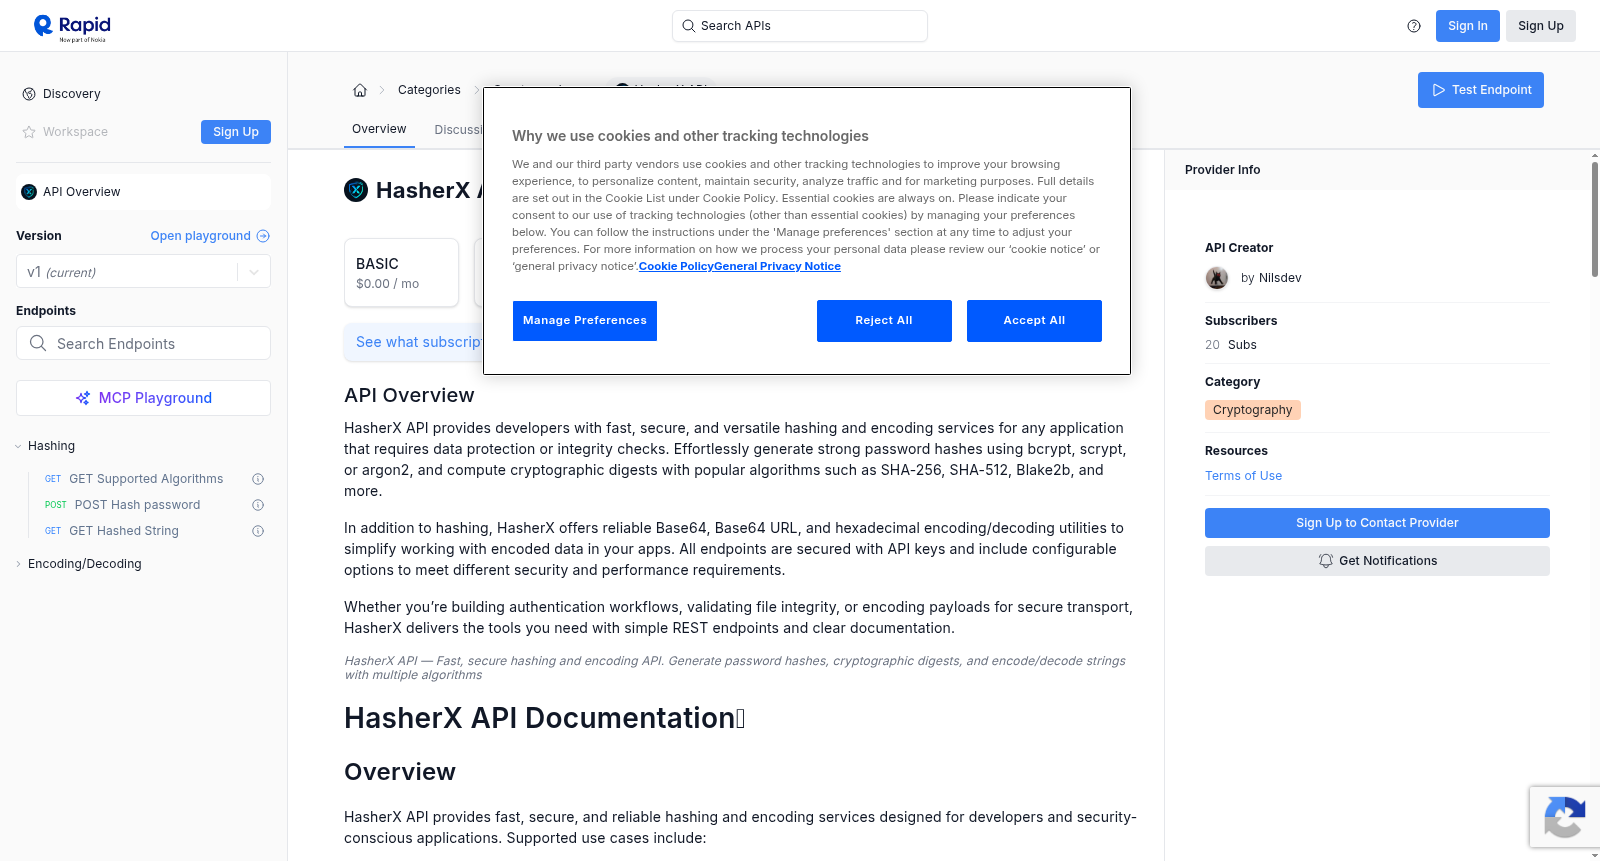This screenshot has width=1600, height=861.
Task: Click Sign Up to Contact Provider
Action: pyautogui.click(x=1377, y=523)
